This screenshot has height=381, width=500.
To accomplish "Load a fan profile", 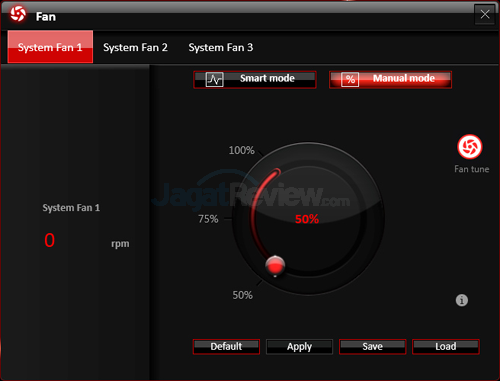I will pyautogui.click(x=446, y=347).
